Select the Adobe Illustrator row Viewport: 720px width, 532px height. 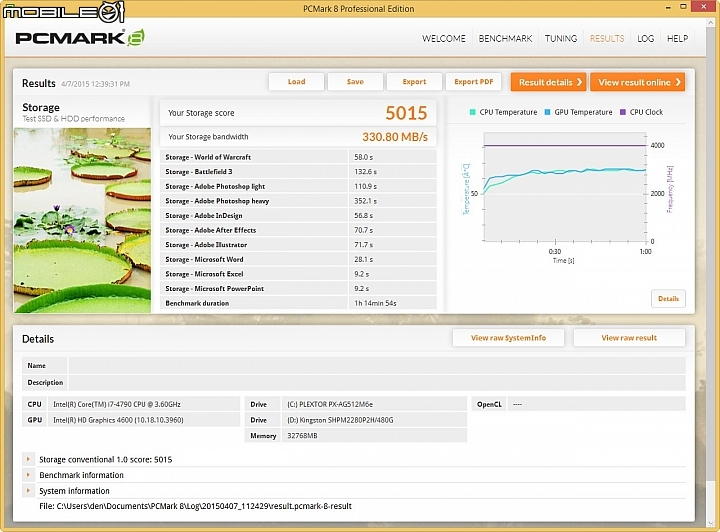(298, 245)
